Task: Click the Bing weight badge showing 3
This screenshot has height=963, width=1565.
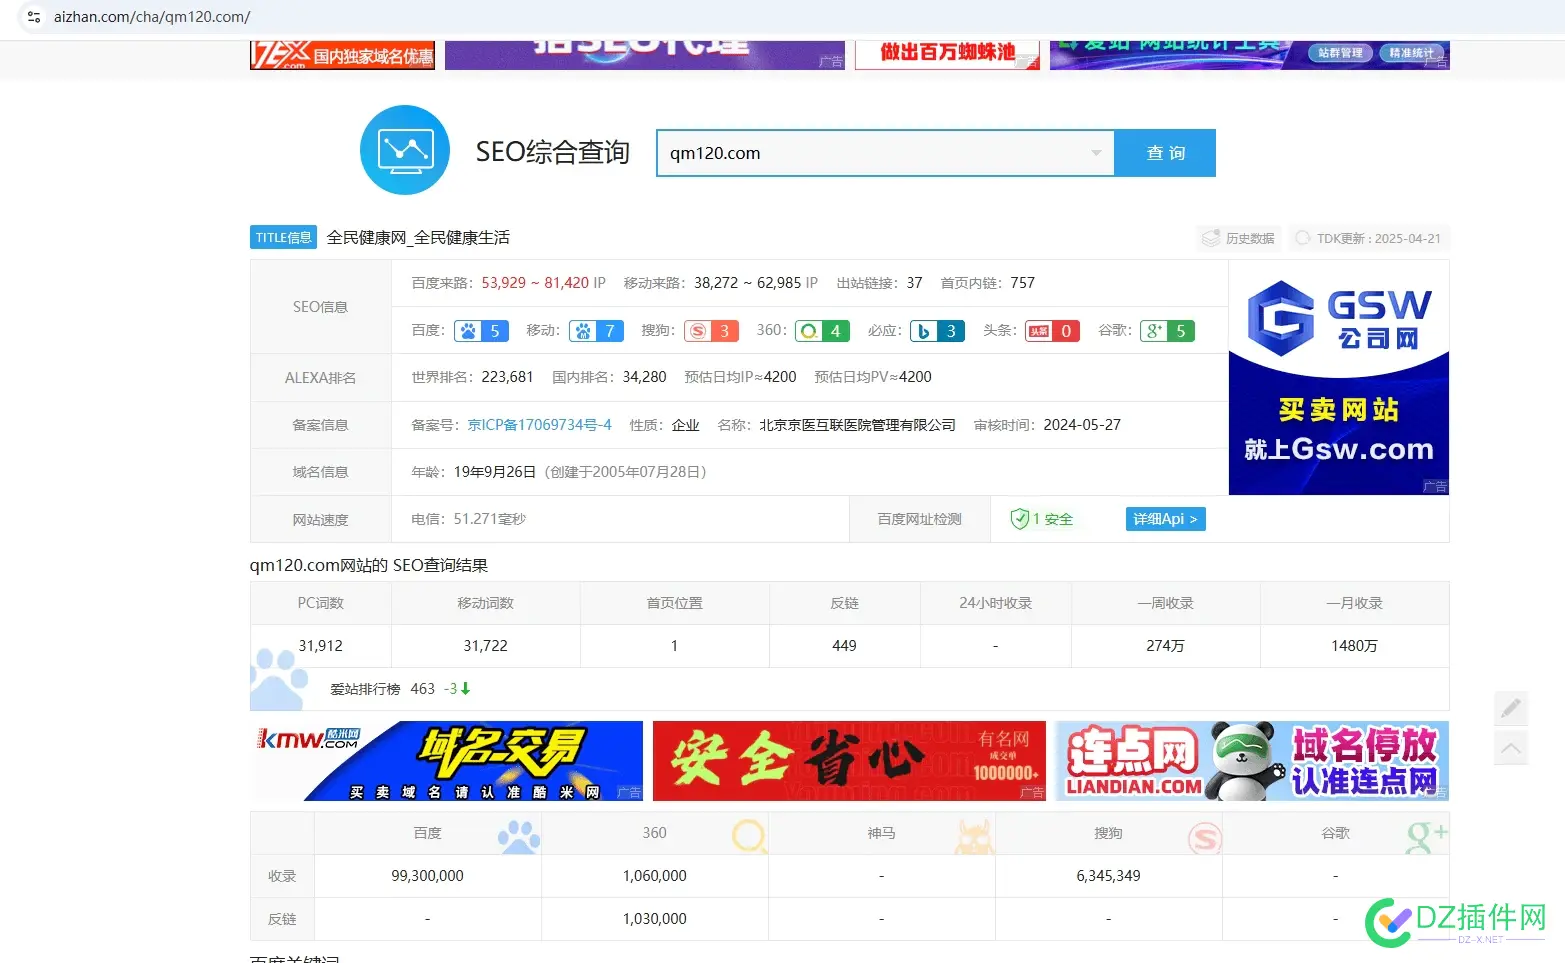Action: click(x=937, y=330)
